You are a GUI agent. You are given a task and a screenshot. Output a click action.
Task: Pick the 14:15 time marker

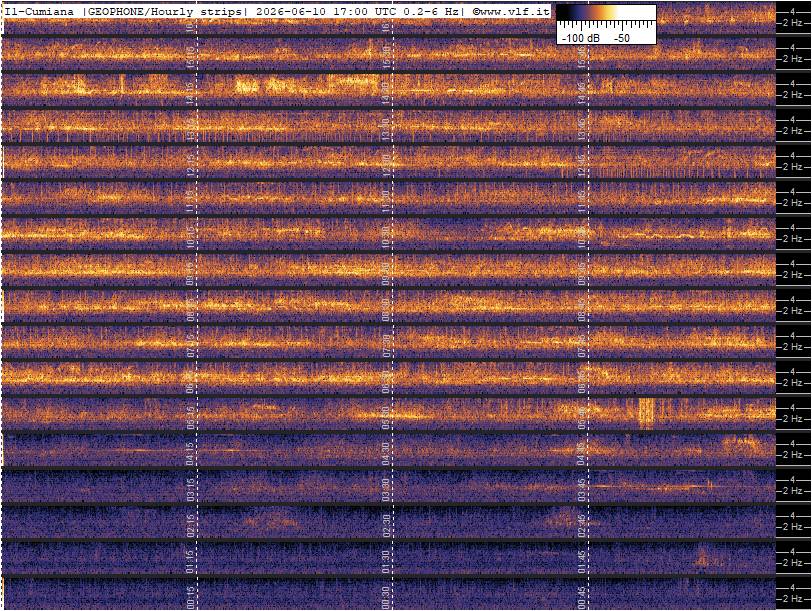click(190, 94)
